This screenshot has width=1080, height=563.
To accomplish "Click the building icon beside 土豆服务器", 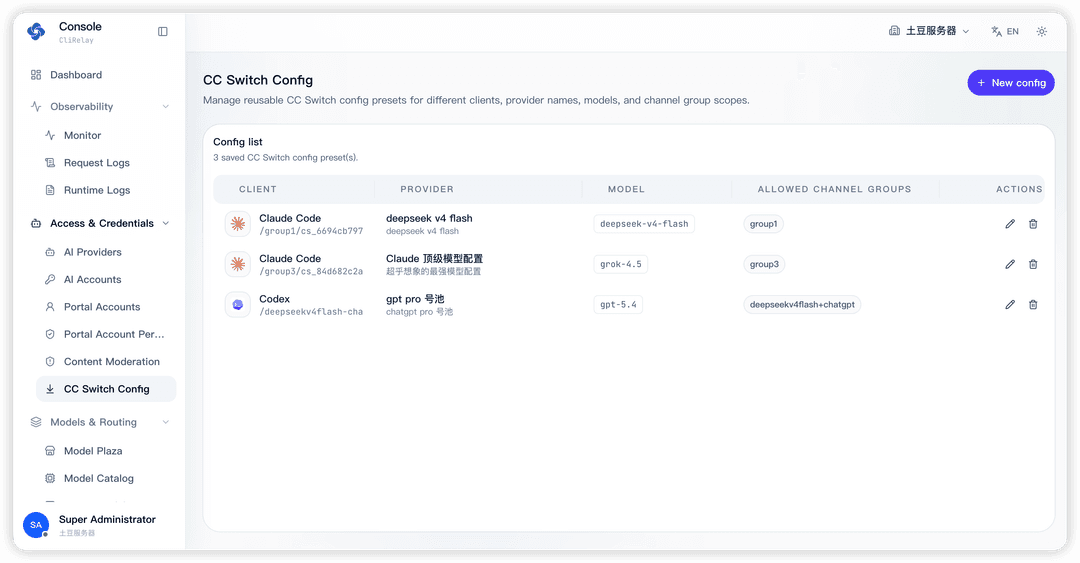I will click(894, 31).
